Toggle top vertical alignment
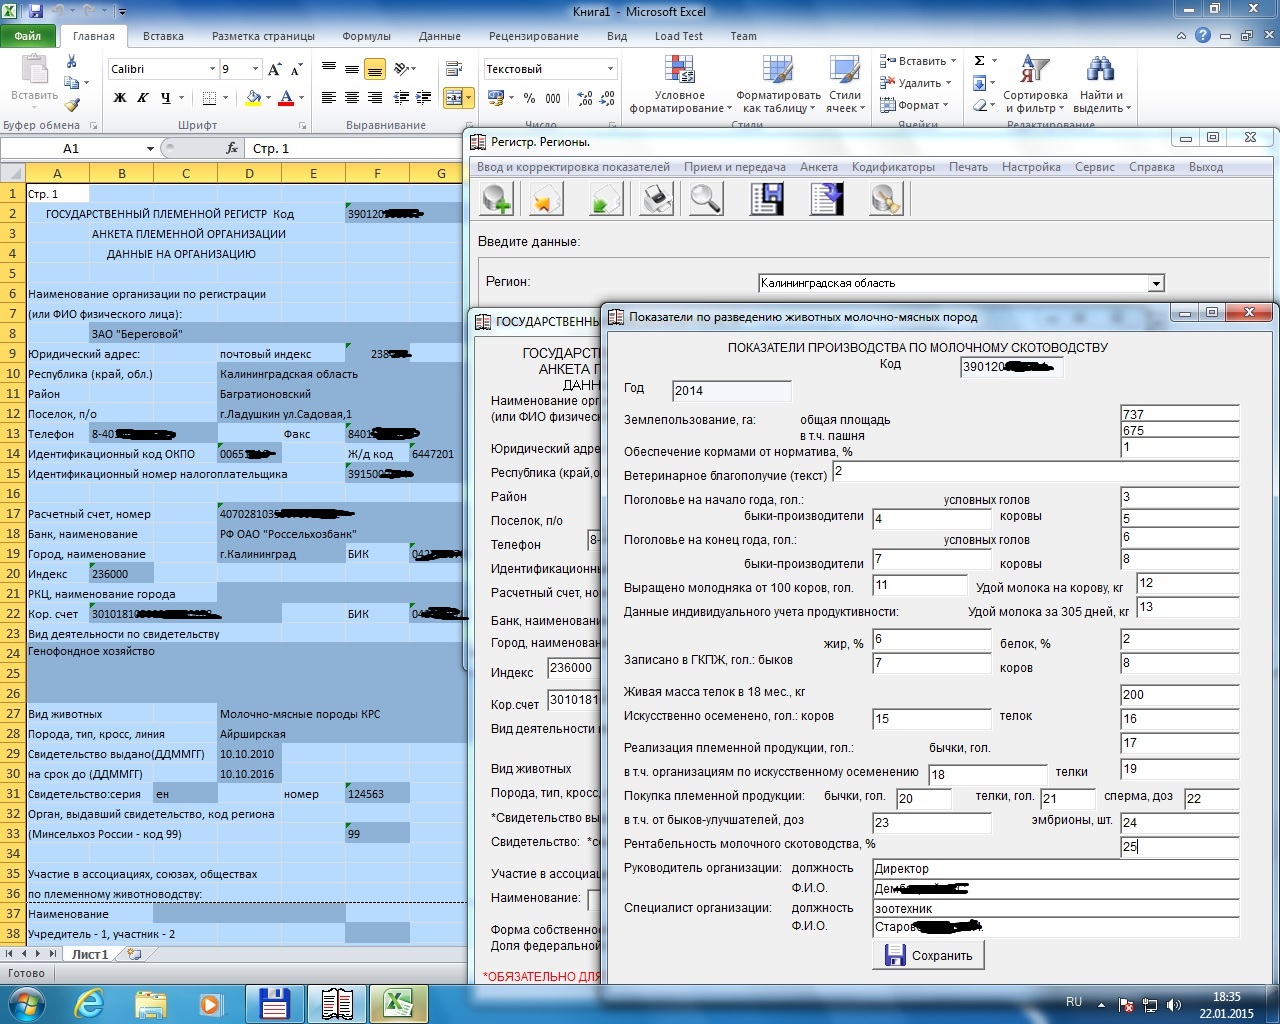1280x1024 pixels. click(x=329, y=69)
